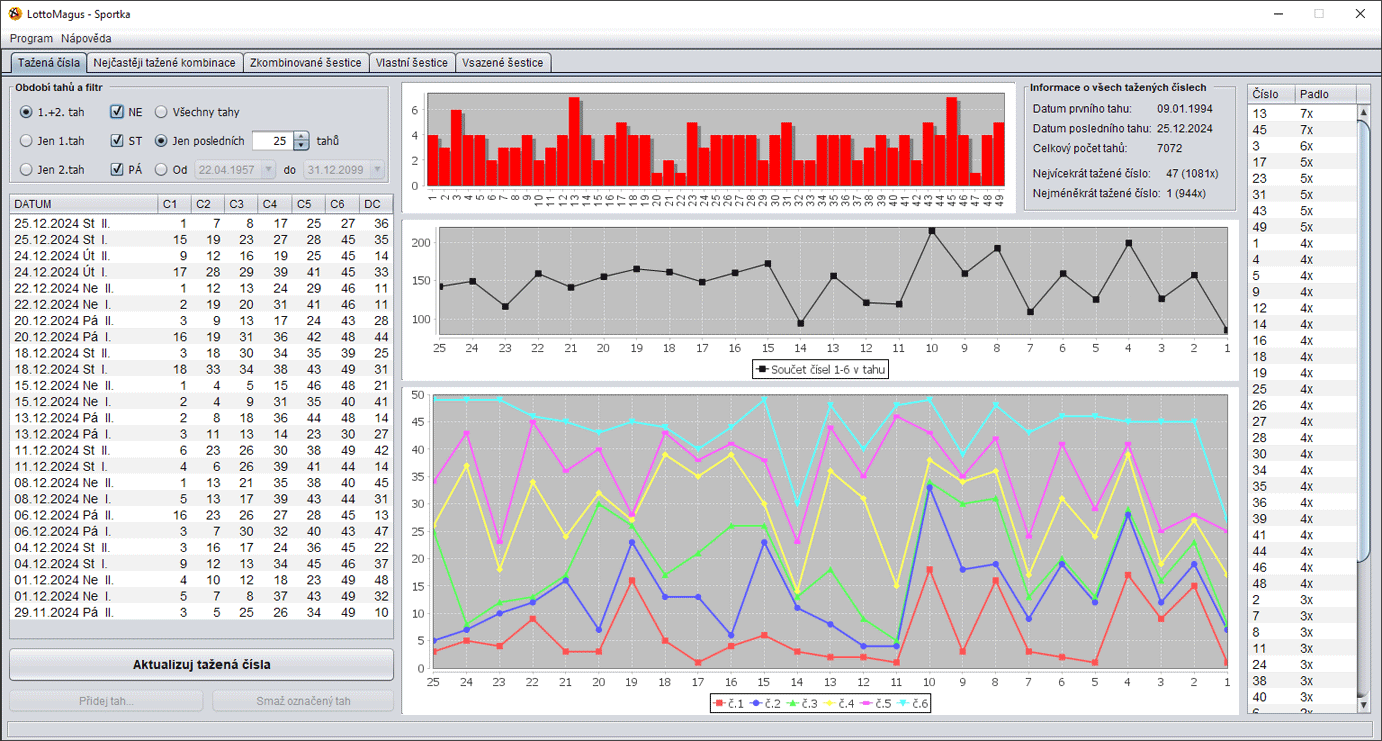Viewport: 1382px width, 741px height.
Task: Select draw row 25.12.2024 St II.
Action: [x=201, y=223]
